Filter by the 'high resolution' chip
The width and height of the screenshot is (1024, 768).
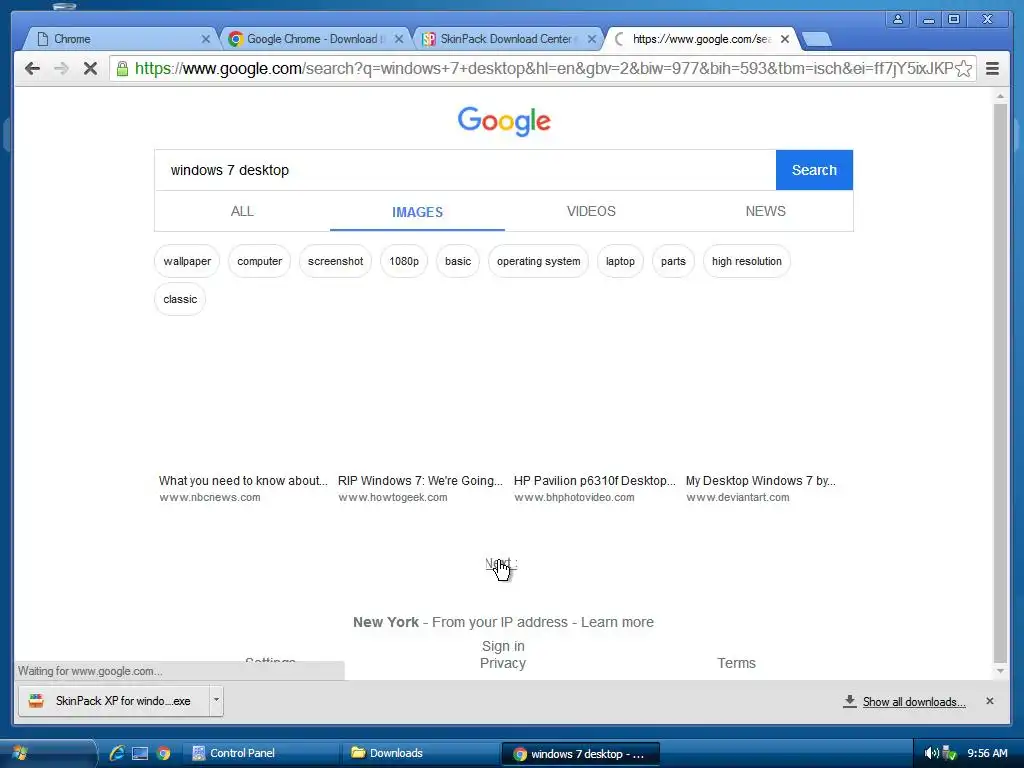click(x=746, y=261)
